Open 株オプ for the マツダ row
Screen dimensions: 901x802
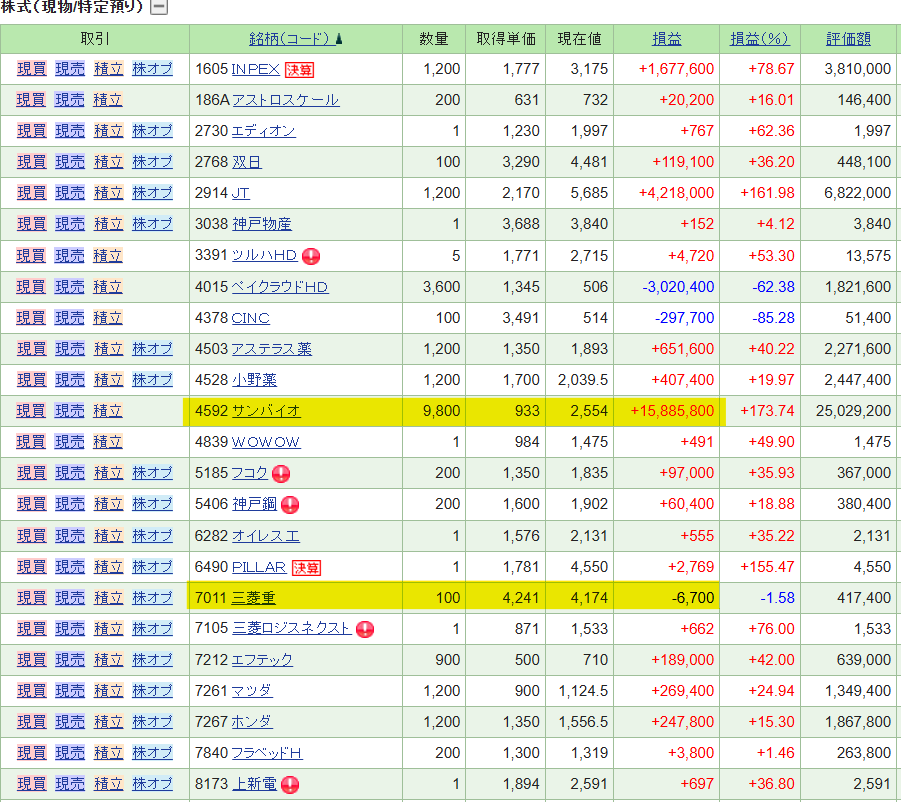tap(152, 691)
